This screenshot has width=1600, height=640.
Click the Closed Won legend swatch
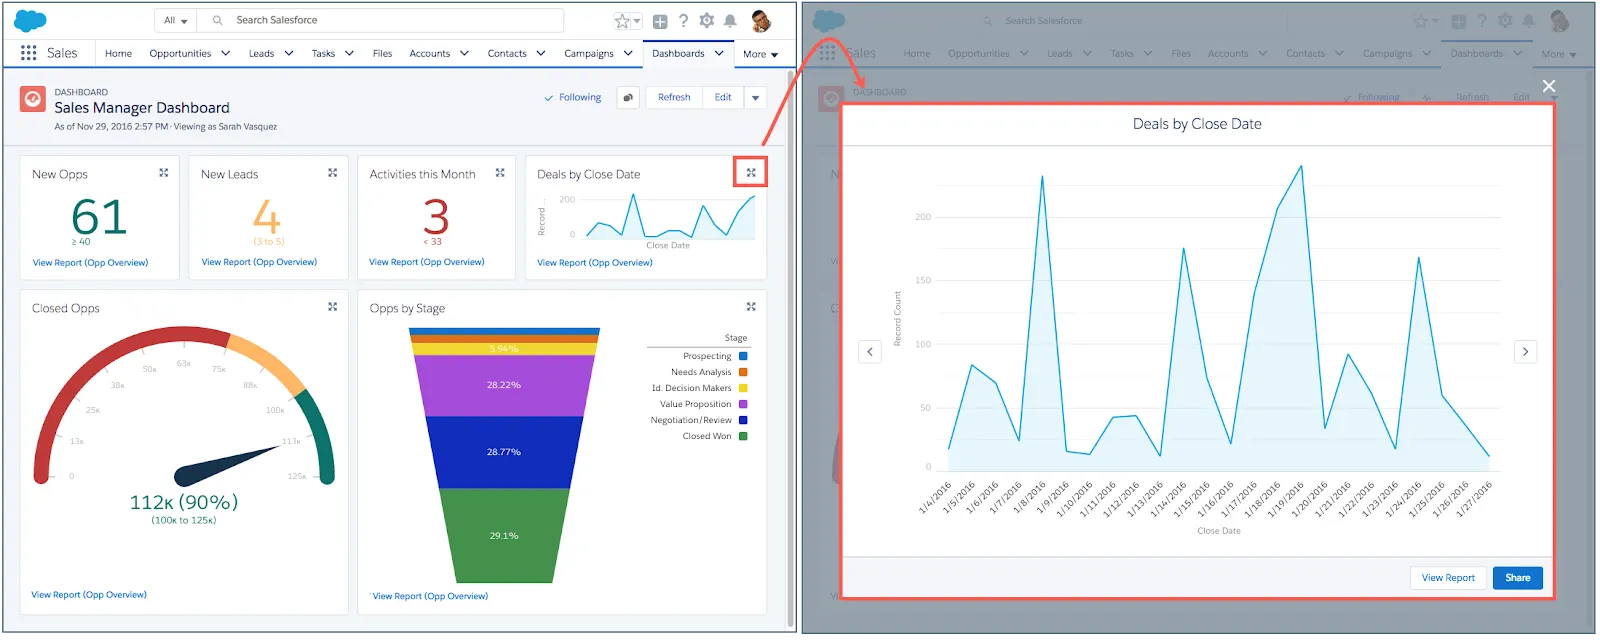tap(743, 436)
